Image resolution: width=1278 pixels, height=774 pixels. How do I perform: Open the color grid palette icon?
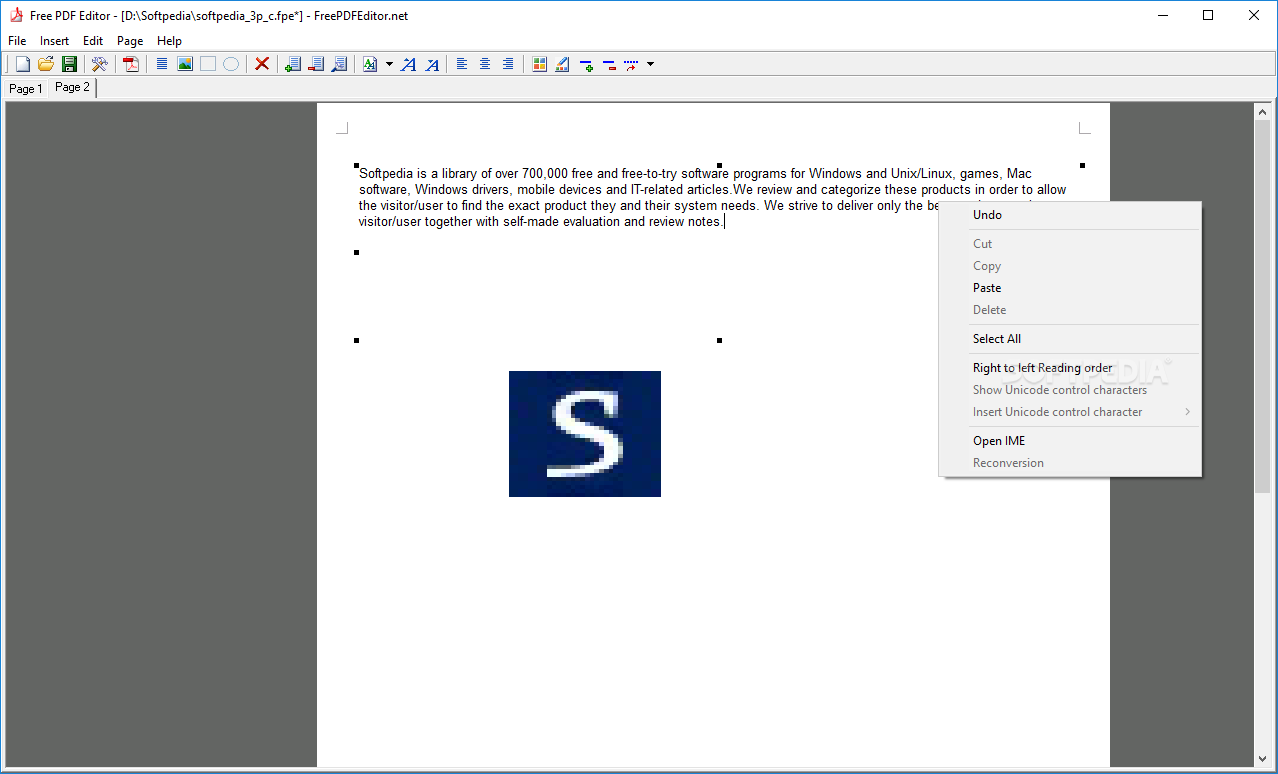point(540,64)
